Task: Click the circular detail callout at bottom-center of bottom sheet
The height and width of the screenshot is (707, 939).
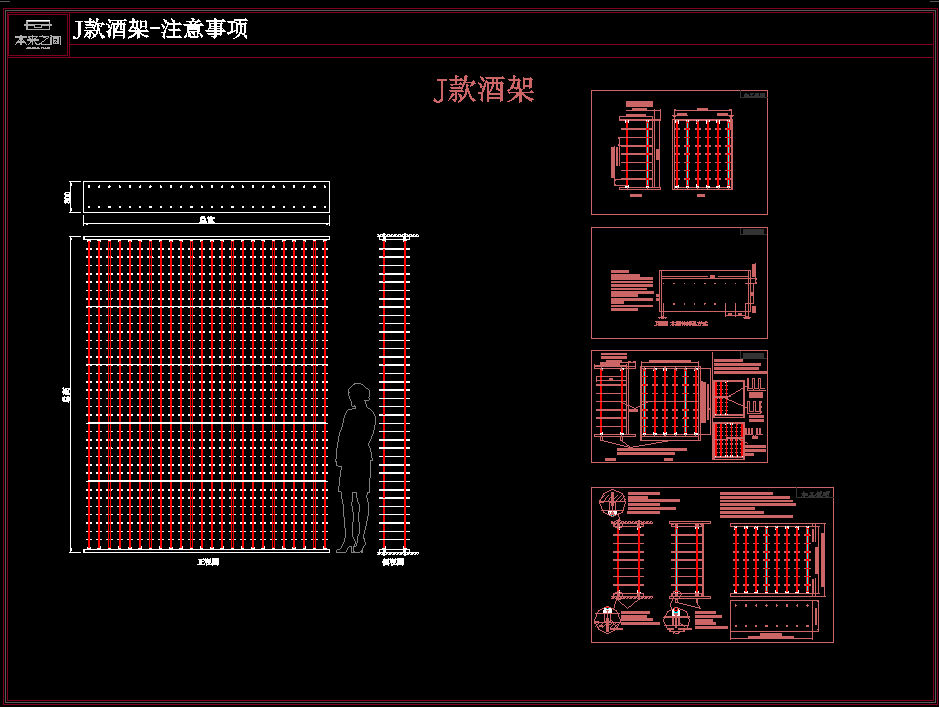Action: click(677, 618)
